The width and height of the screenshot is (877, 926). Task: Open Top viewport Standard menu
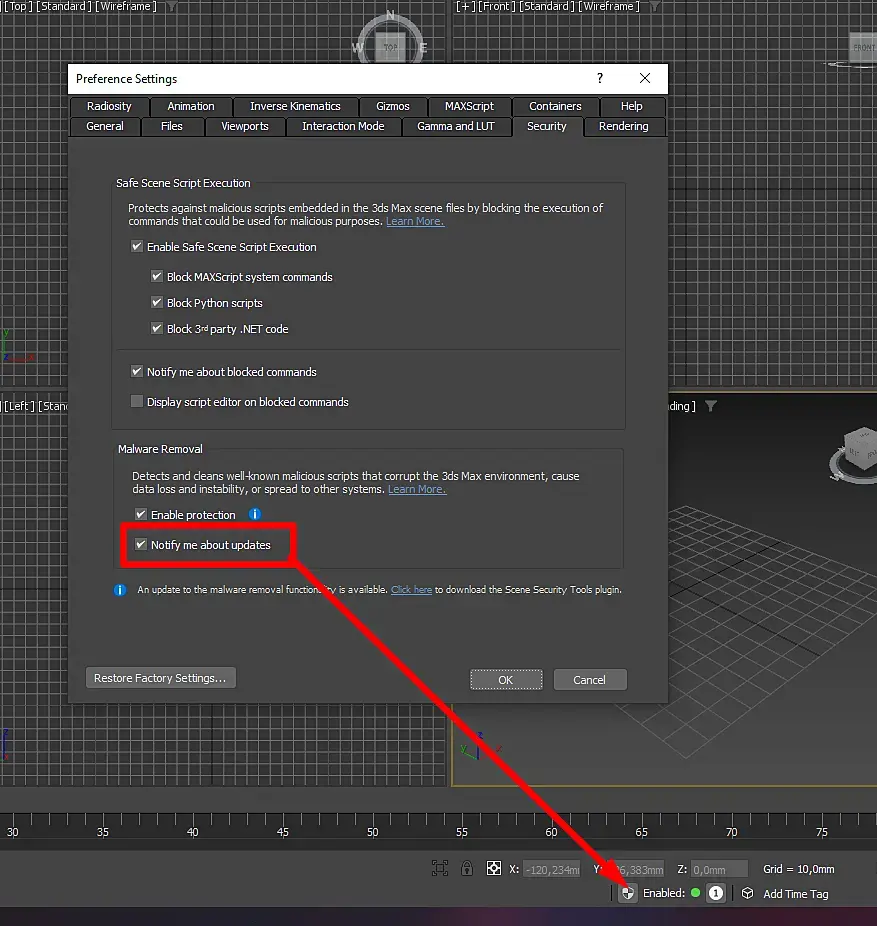(64, 6)
